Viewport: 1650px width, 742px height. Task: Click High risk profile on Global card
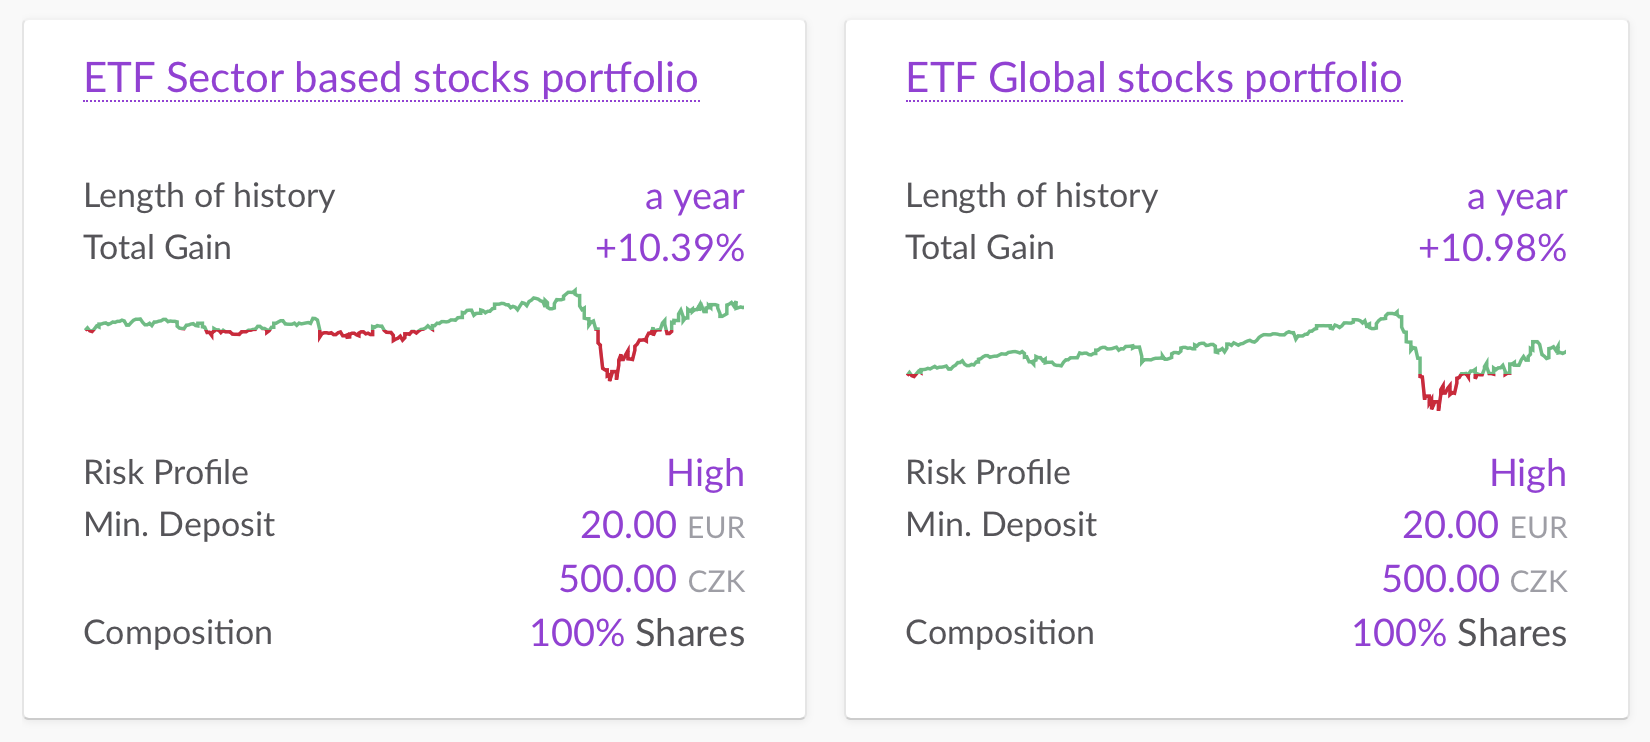point(1528,473)
